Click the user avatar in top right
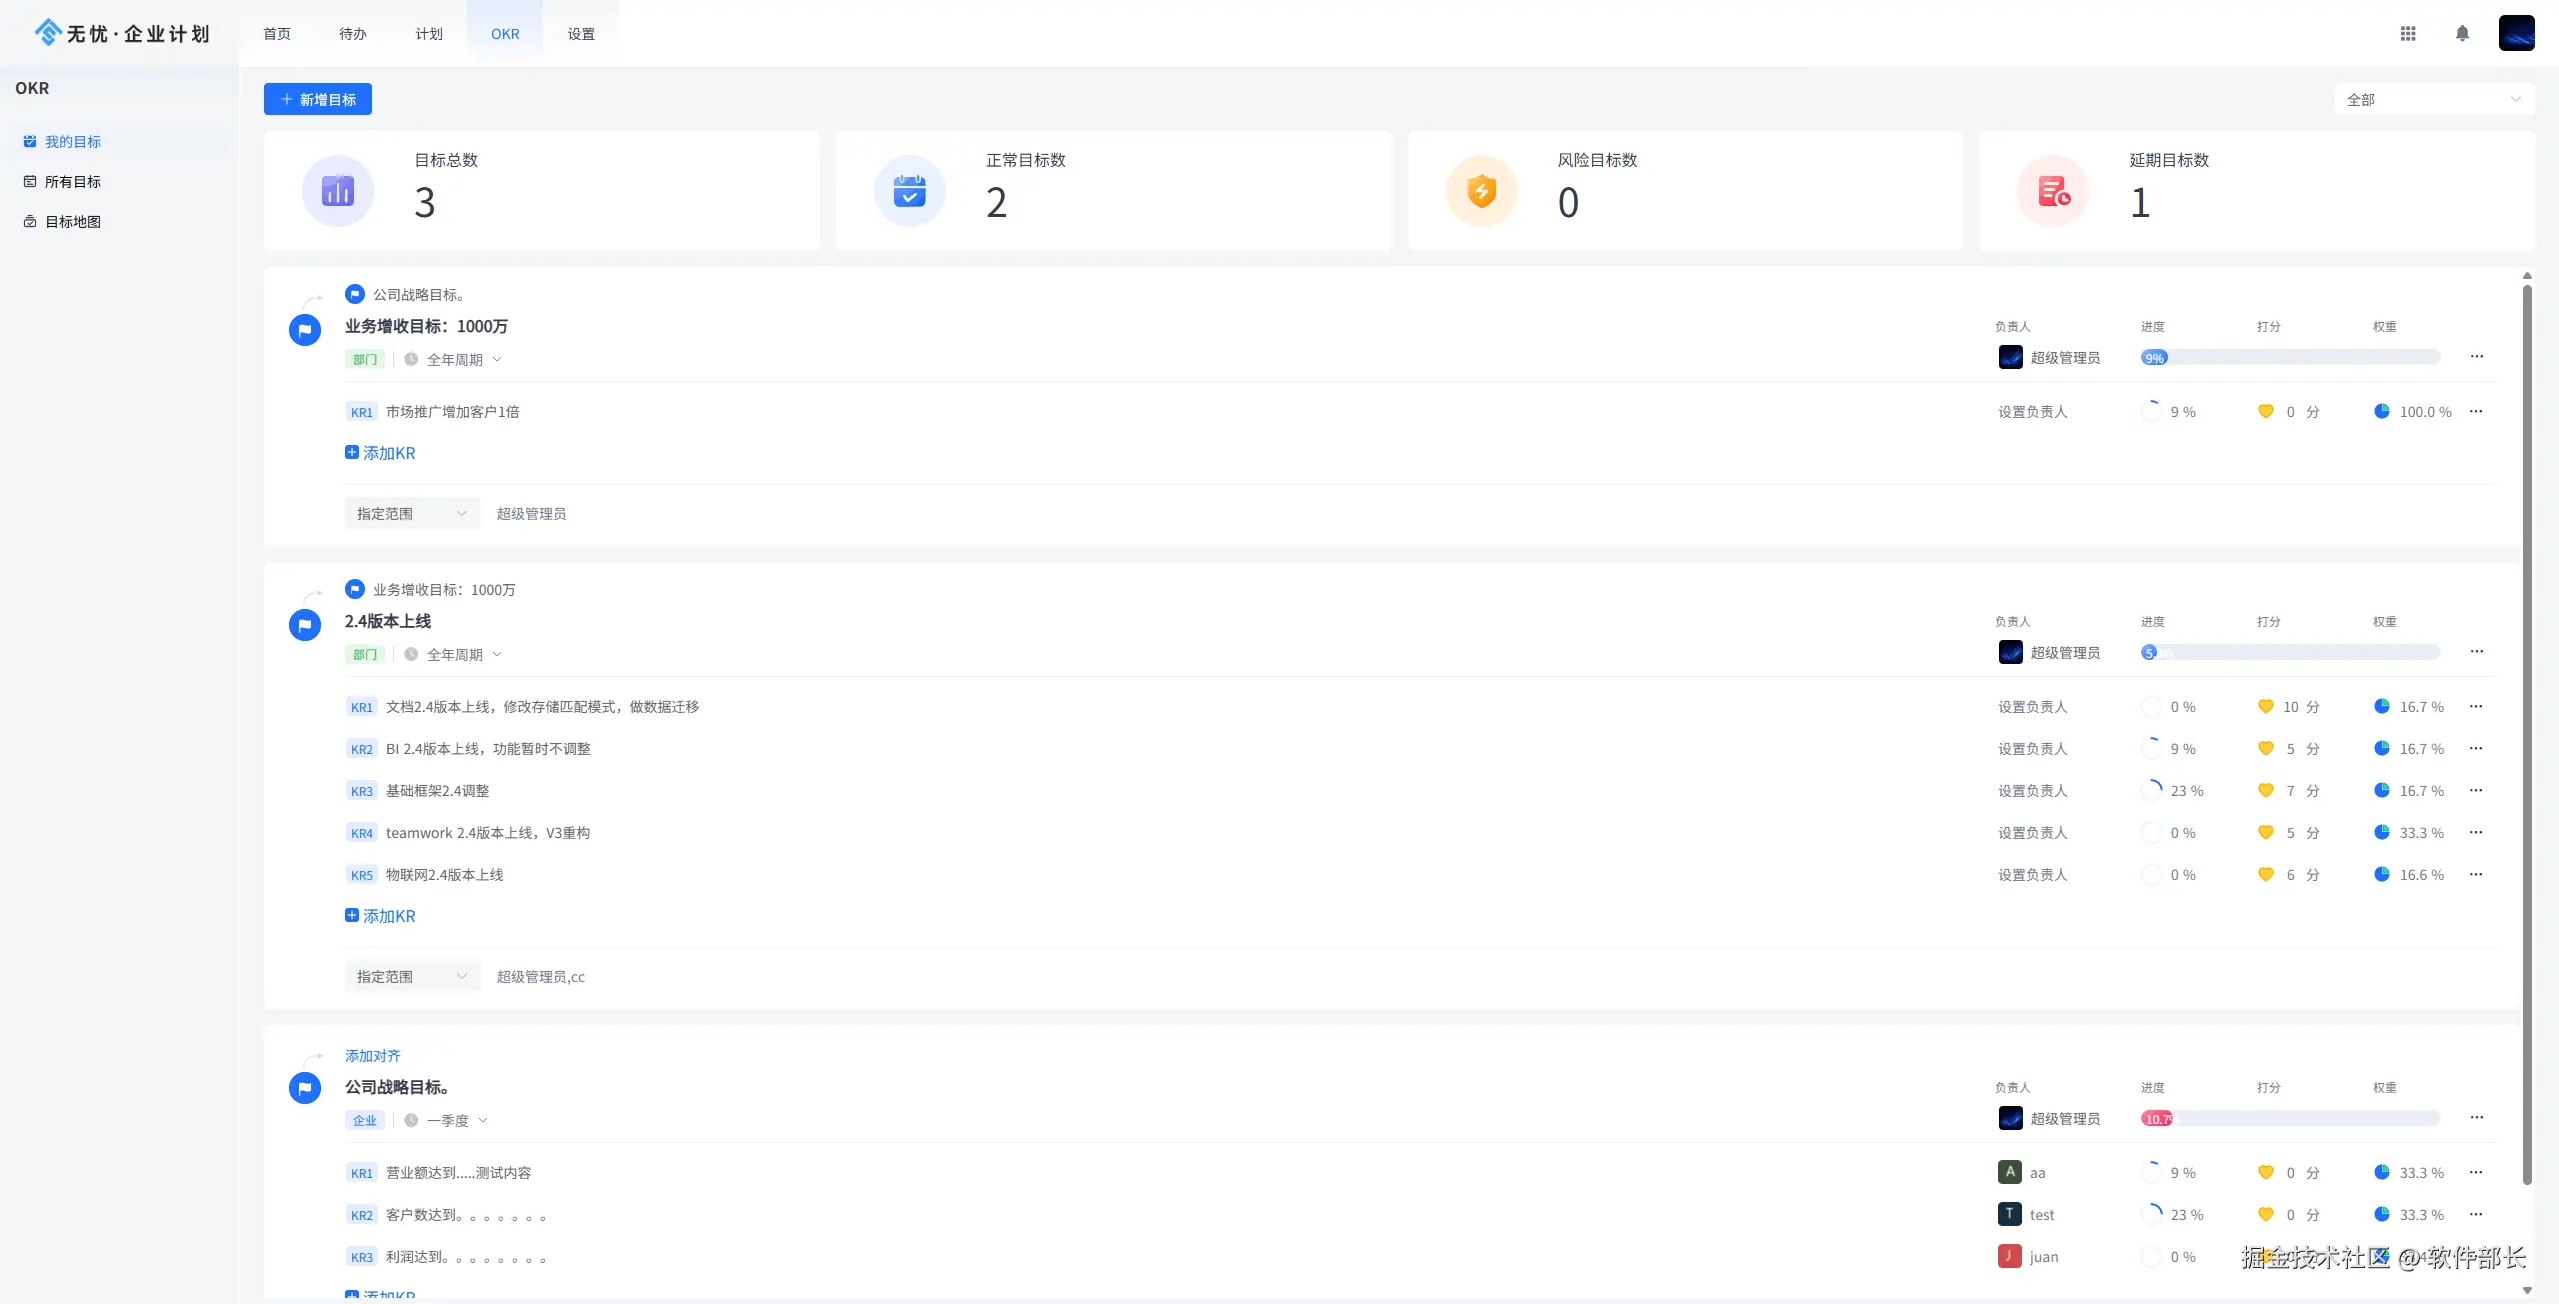This screenshot has width=2559, height=1304. (x=2516, y=33)
